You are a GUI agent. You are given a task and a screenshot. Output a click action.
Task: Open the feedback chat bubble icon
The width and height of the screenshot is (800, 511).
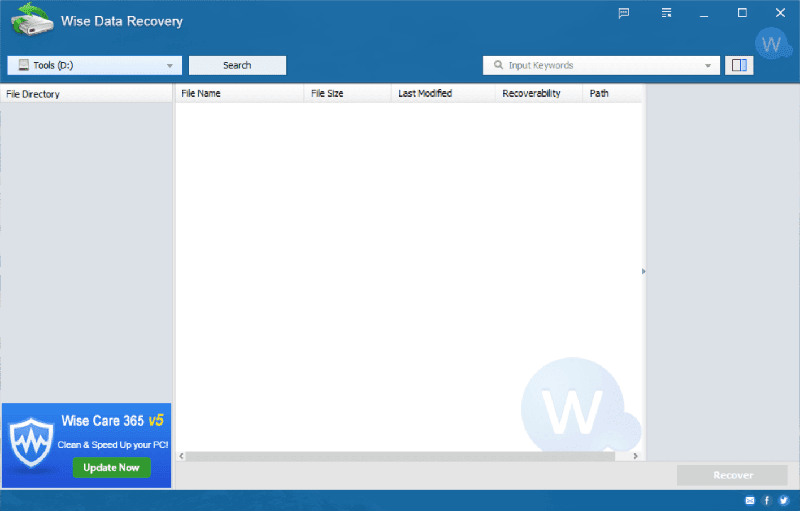click(x=623, y=13)
